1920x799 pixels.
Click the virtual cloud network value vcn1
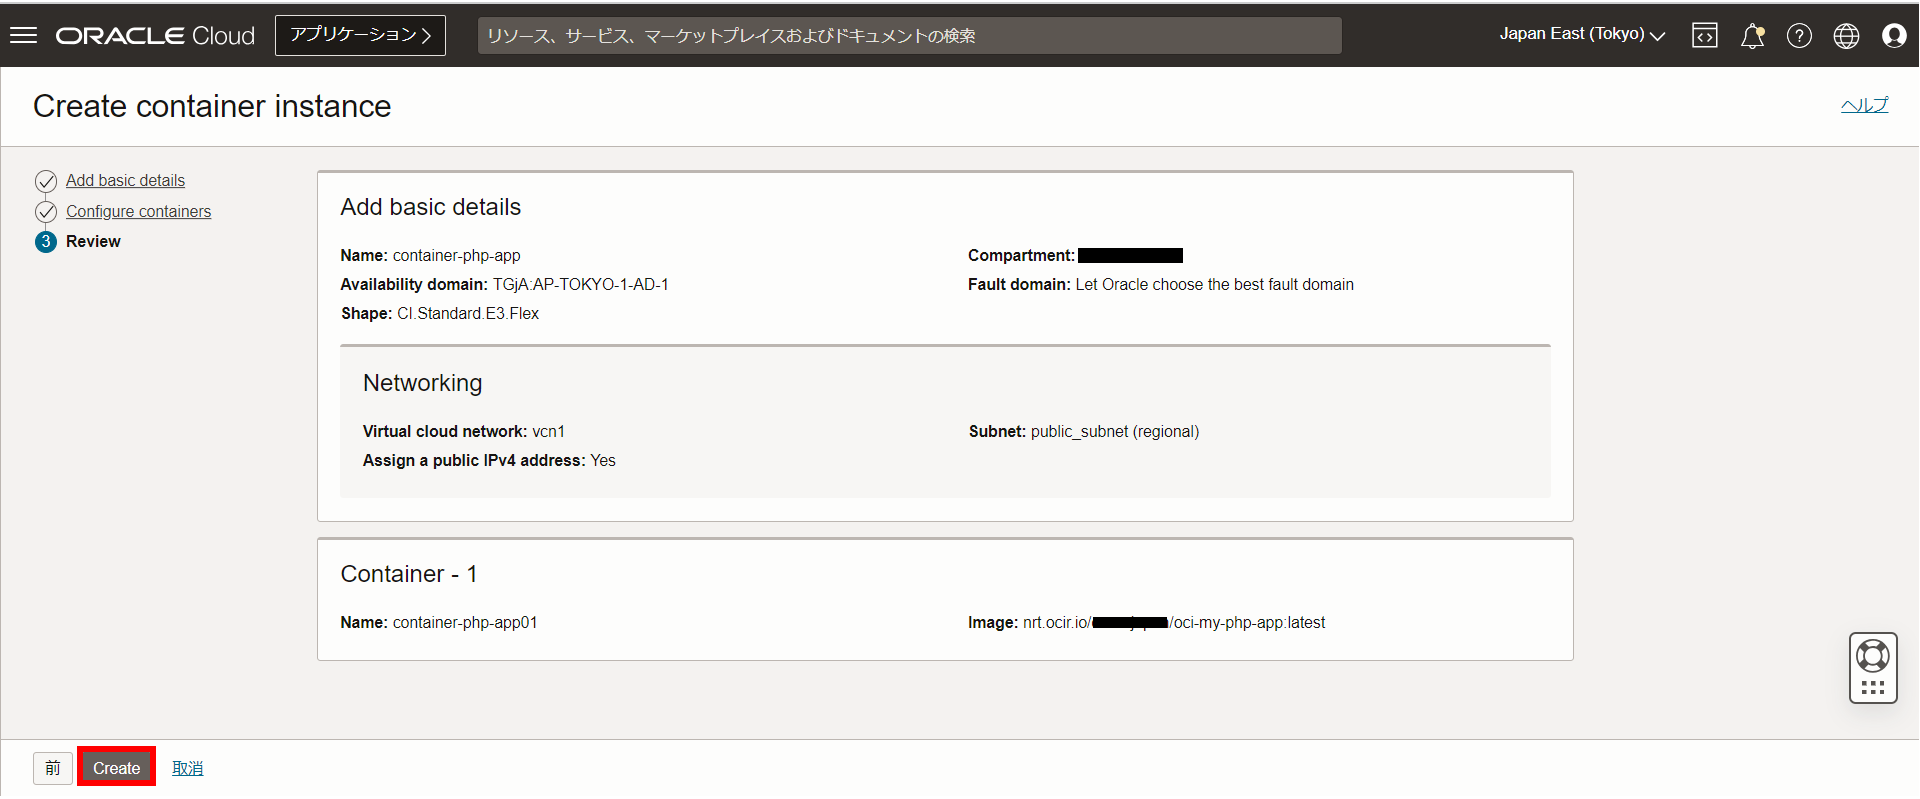pos(548,431)
